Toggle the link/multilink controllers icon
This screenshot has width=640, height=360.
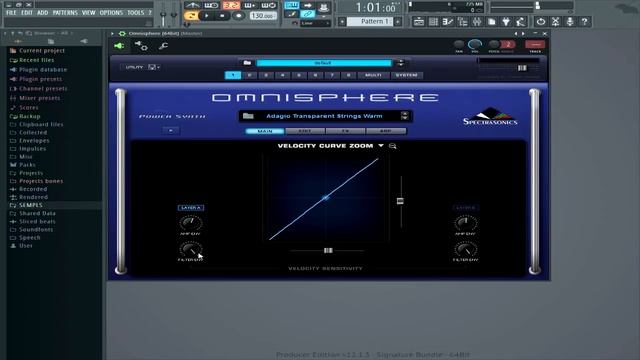point(307,14)
